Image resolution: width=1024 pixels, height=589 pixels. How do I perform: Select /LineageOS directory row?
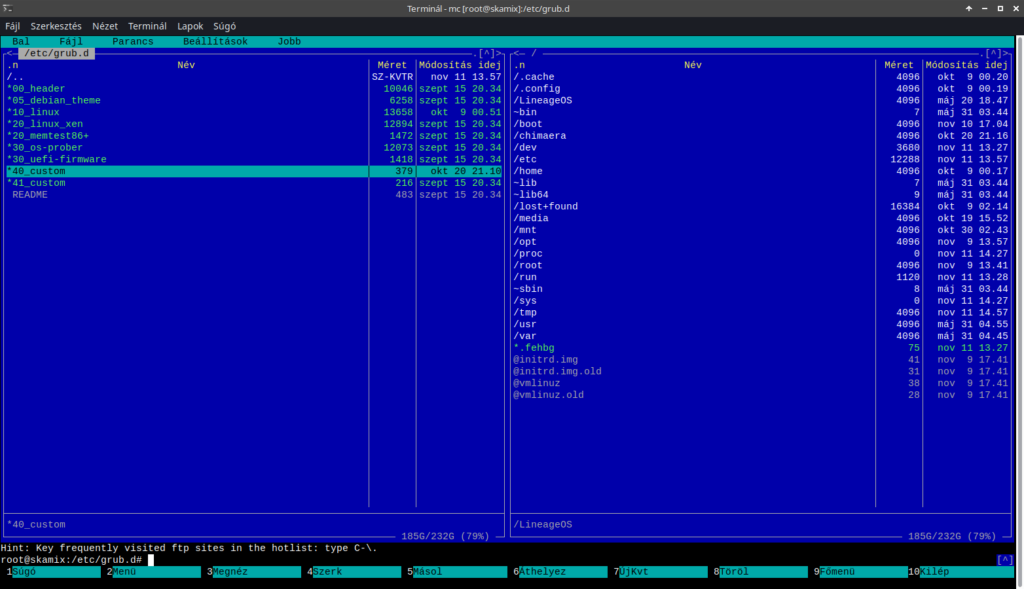point(760,101)
